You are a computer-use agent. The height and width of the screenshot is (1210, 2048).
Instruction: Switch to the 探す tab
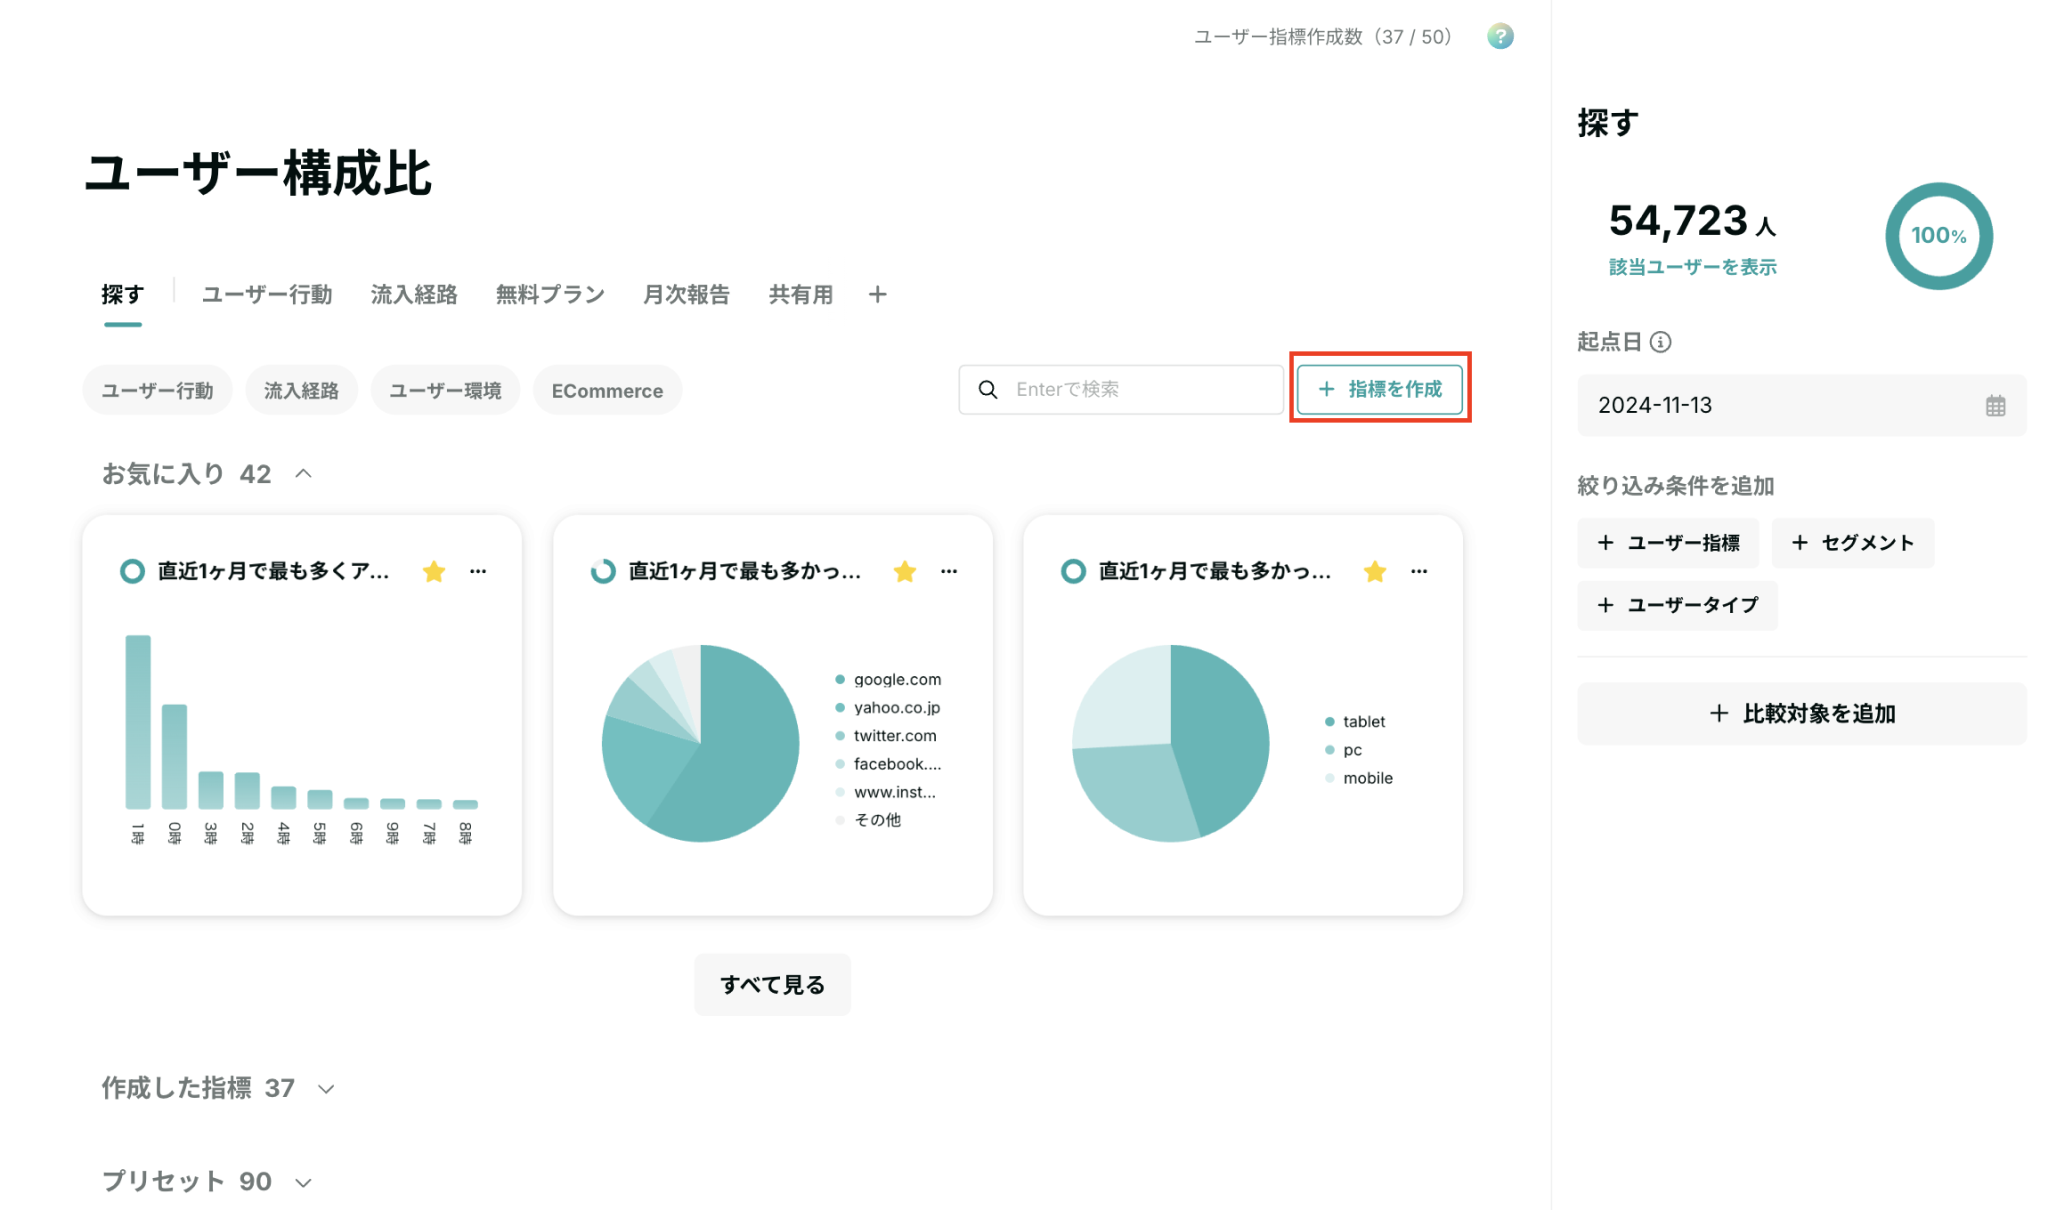[x=123, y=295]
